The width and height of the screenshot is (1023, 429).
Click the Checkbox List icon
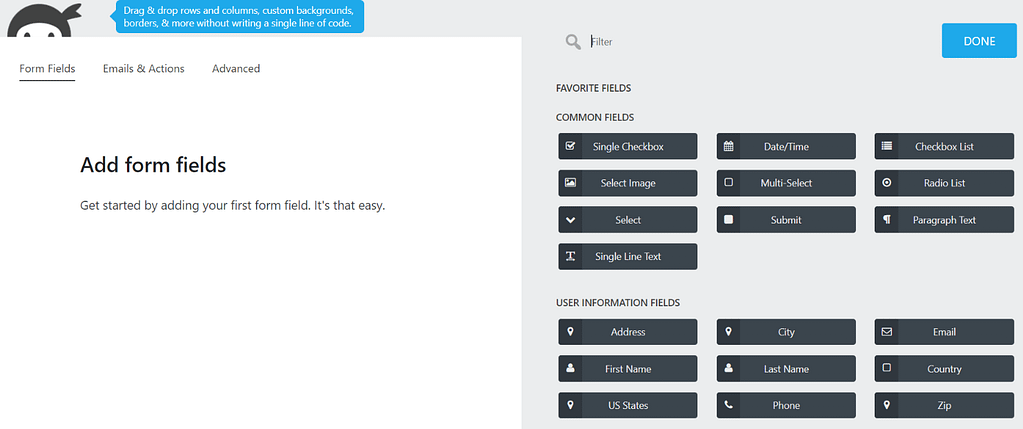(x=887, y=146)
